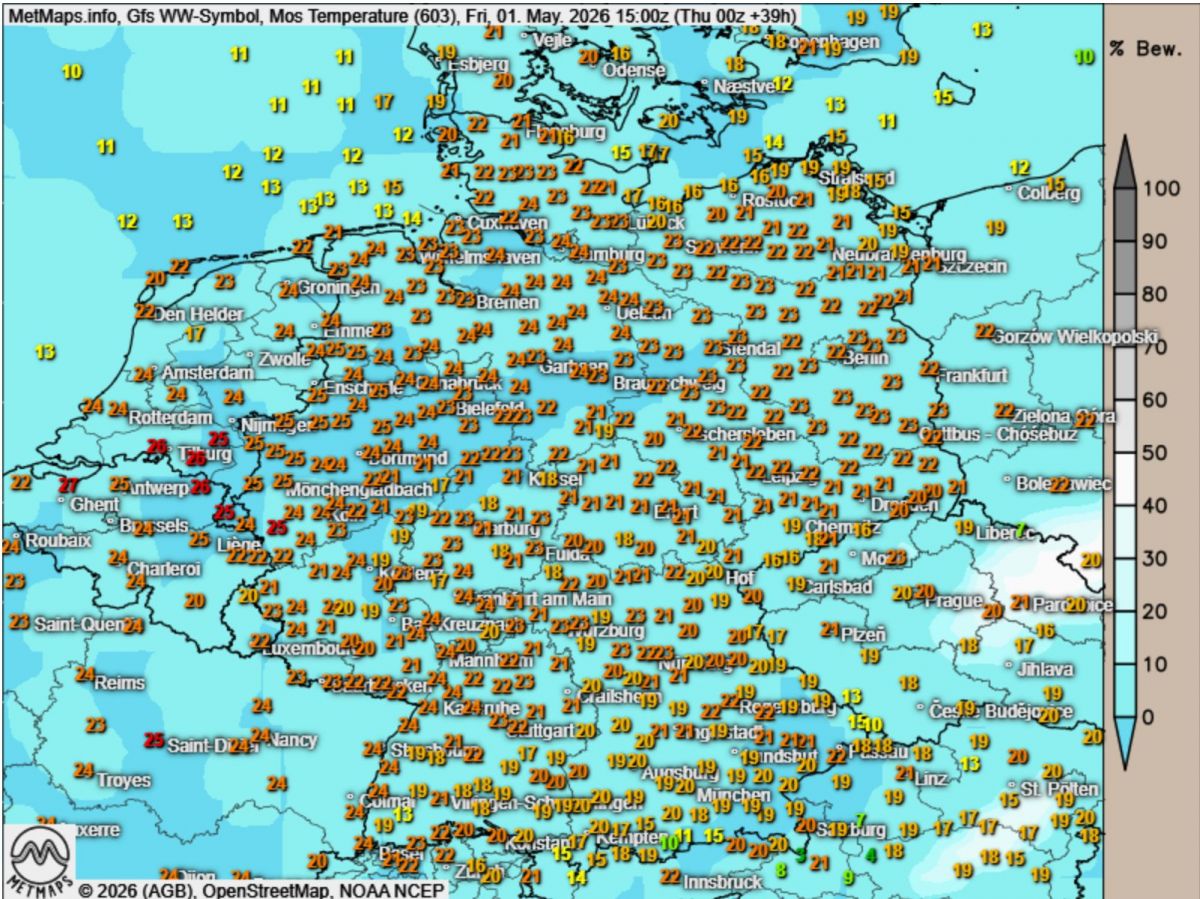Click the red 25 marker beside Saint-Dizier
The height and width of the screenshot is (899, 1200).
(x=154, y=741)
